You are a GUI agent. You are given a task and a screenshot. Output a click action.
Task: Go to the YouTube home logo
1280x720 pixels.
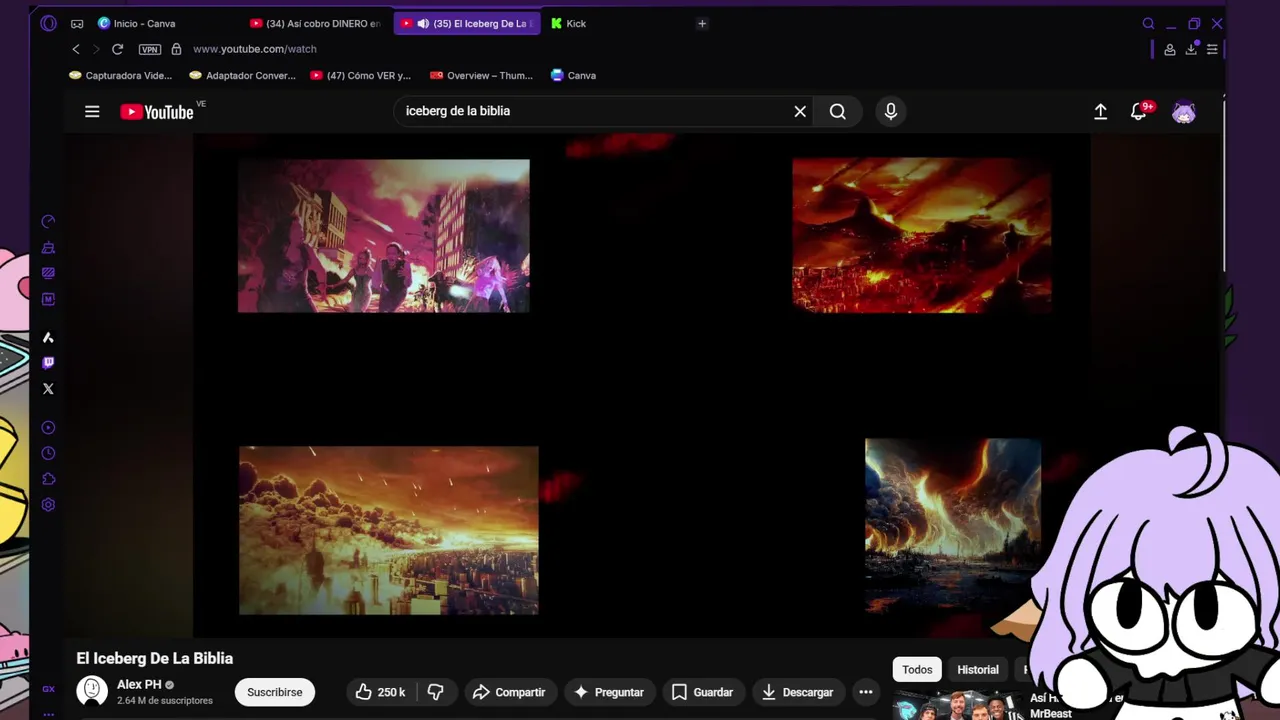point(157,112)
